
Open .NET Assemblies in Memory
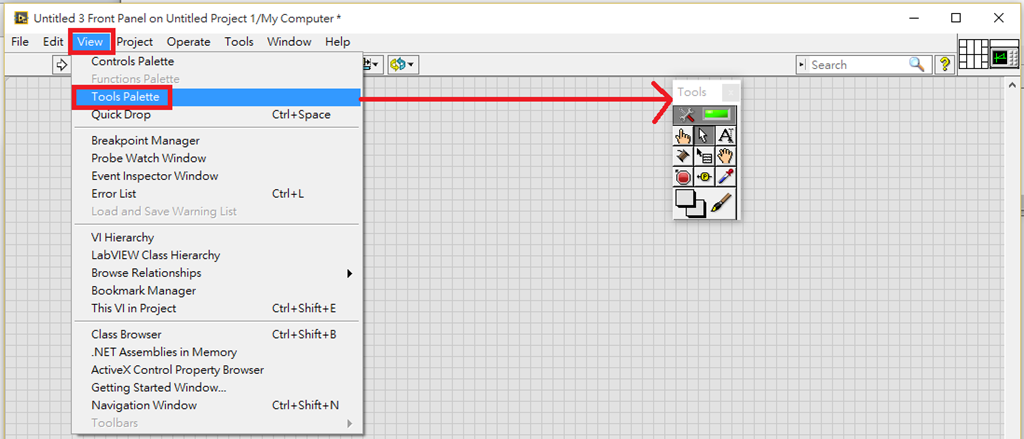[216, 352]
